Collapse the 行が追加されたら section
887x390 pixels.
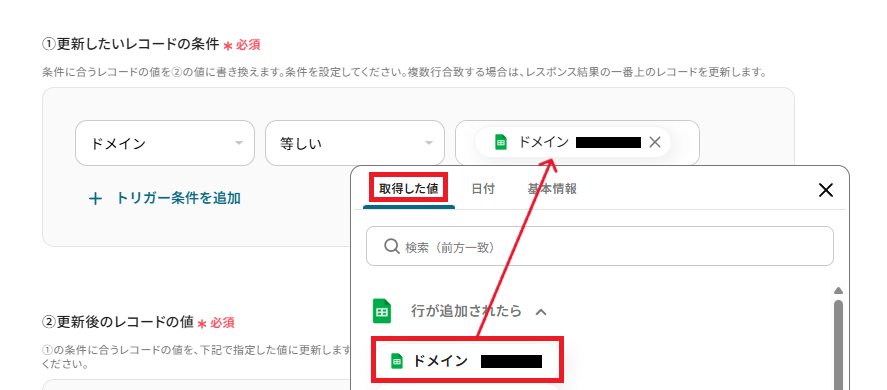tap(541, 311)
